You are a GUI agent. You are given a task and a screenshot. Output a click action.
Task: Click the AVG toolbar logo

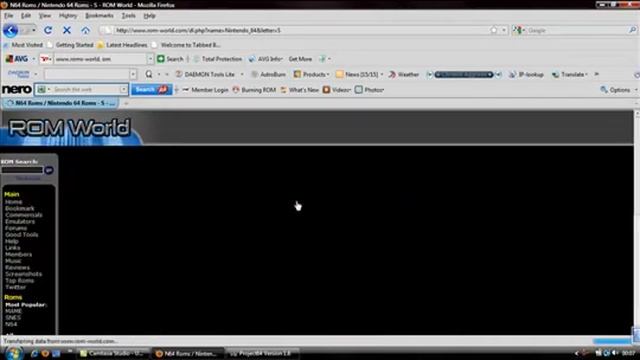pyautogui.click(x=17, y=59)
